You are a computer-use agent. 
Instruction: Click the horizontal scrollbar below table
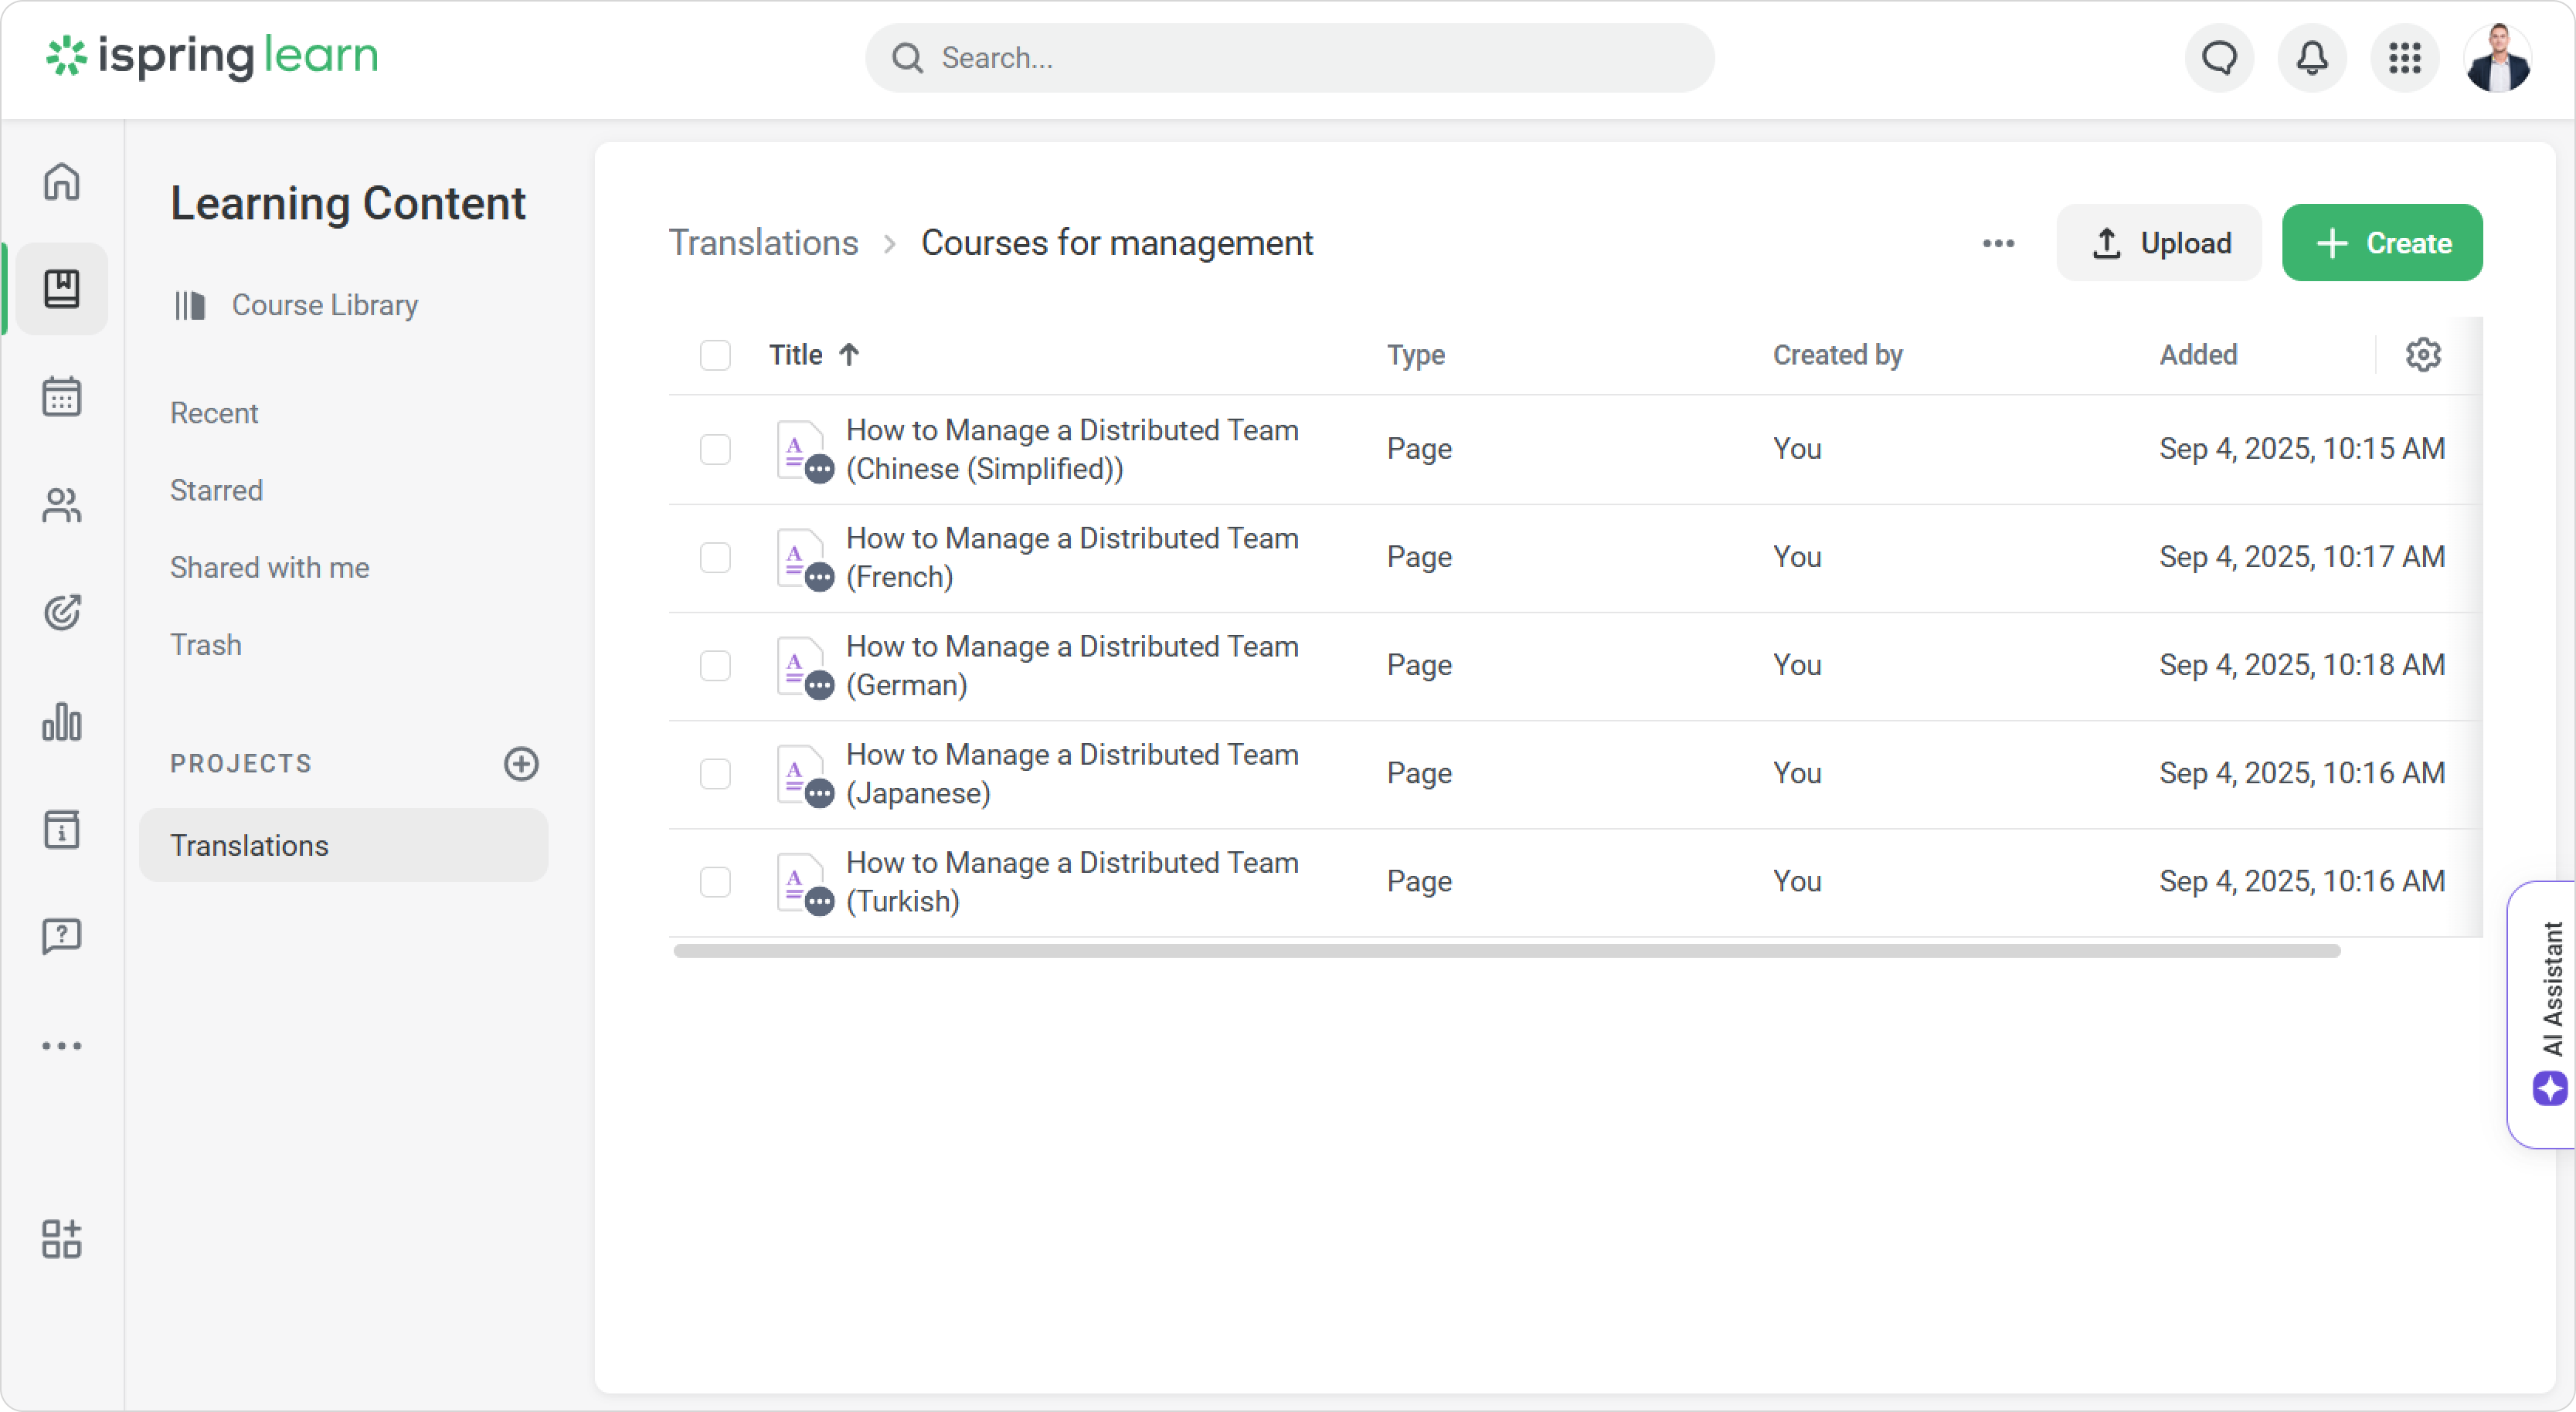pos(1506,951)
